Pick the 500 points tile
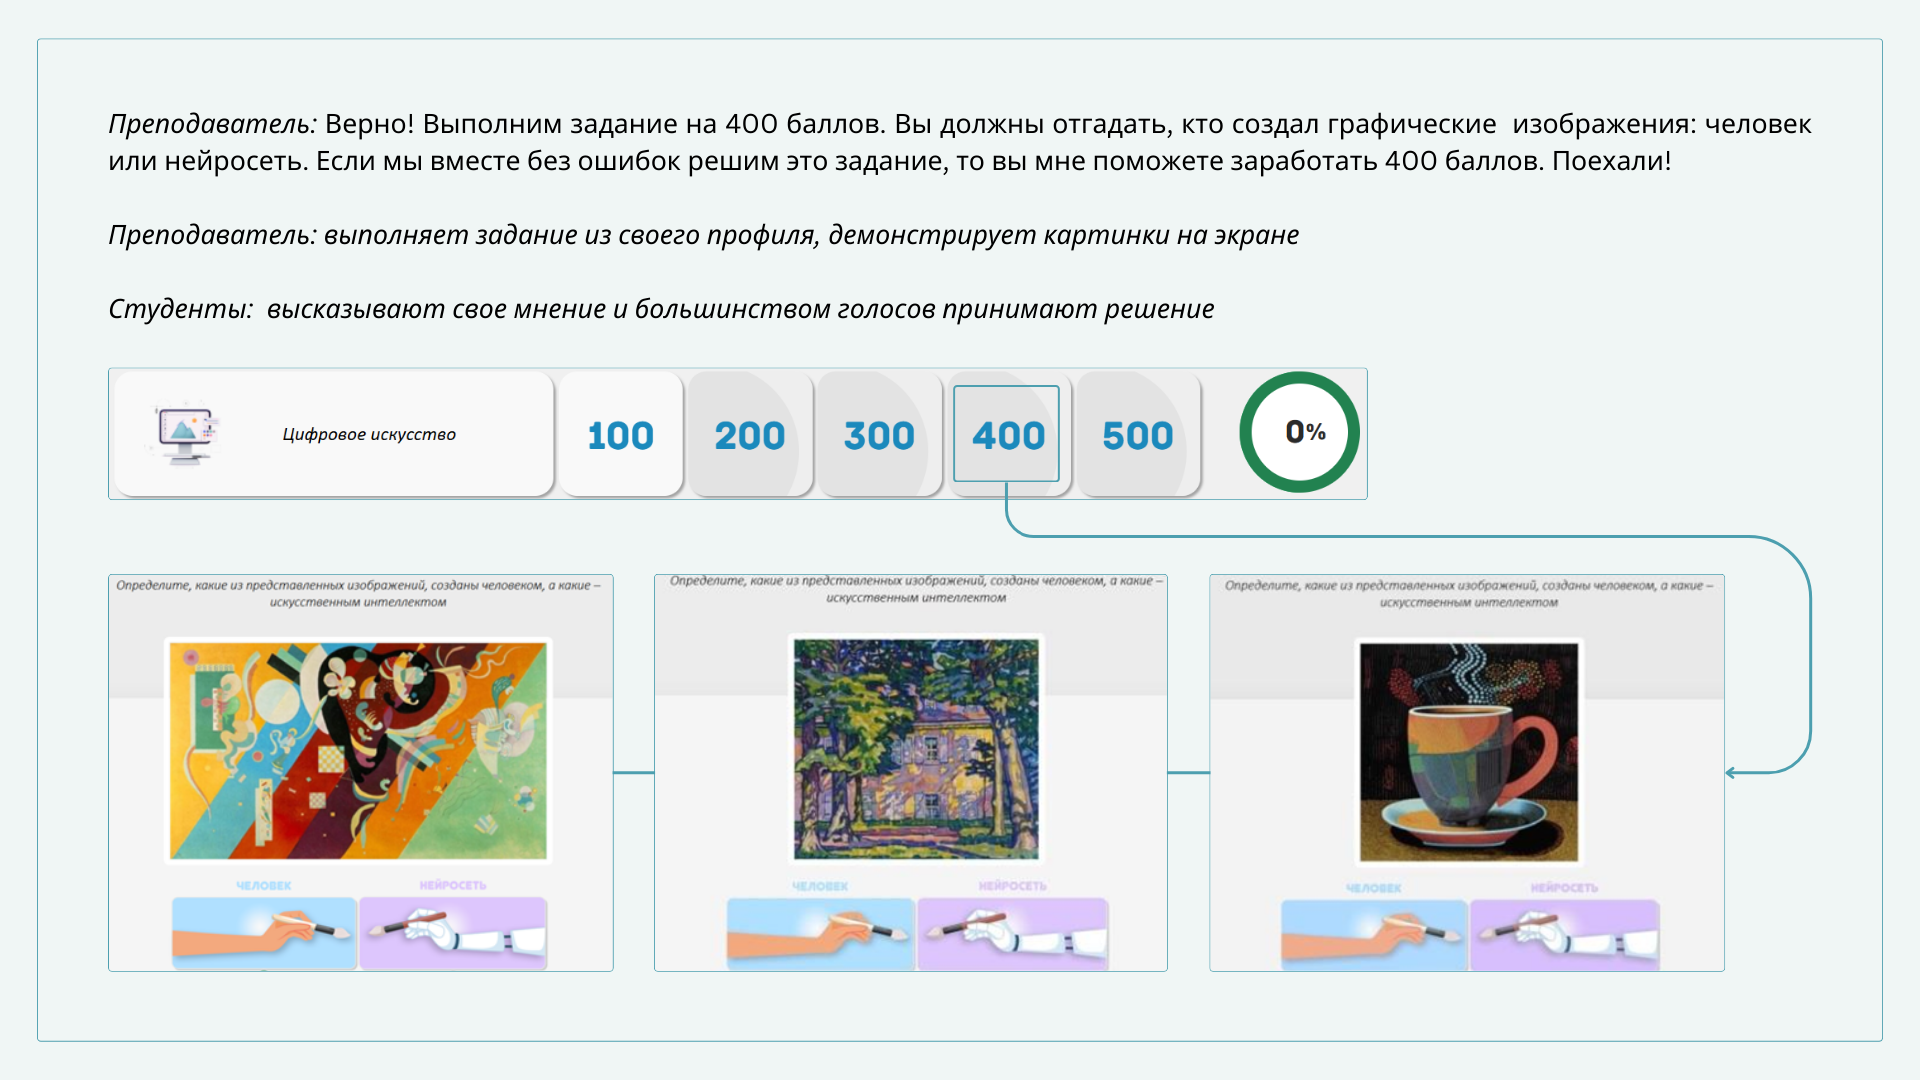This screenshot has height=1080, width=1920. [x=1137, y=435]
